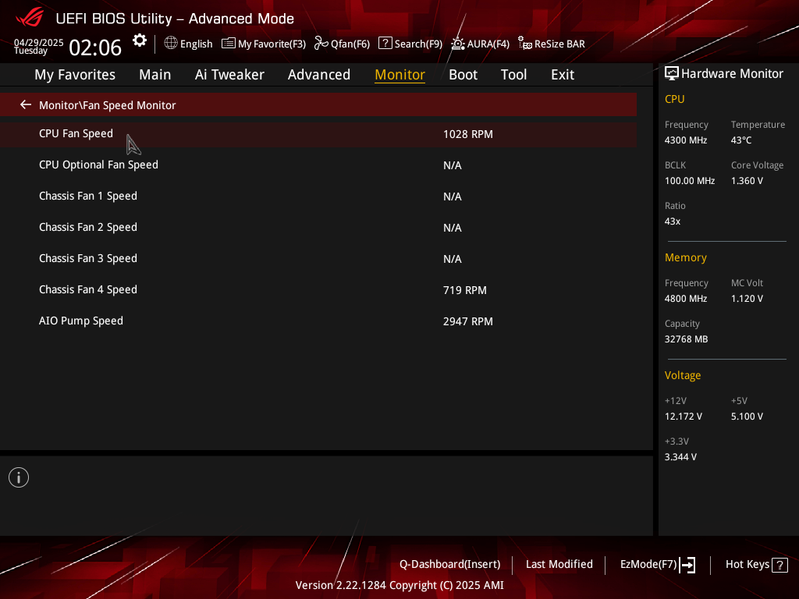The height and width of the screenshot is (599, 799).
Task: Go back using the Fan Speed Monitor arrow
Action: (25, 104)
